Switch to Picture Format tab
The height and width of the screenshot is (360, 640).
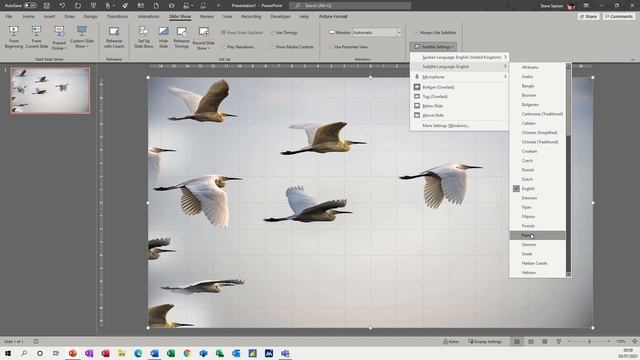333,16
